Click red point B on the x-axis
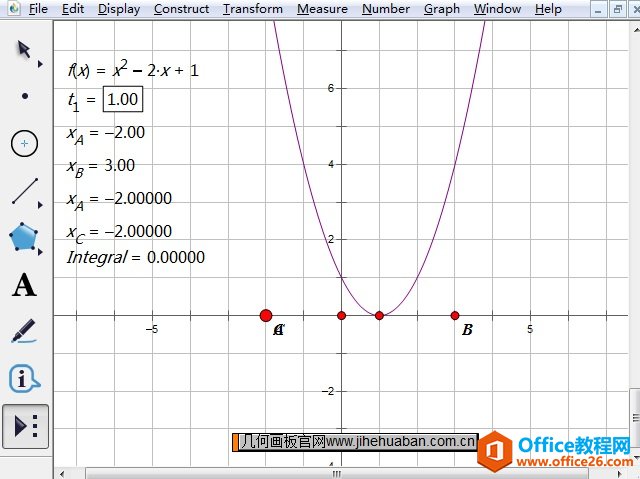Screen dimensions: 640x479 click(x=455, y=315)
